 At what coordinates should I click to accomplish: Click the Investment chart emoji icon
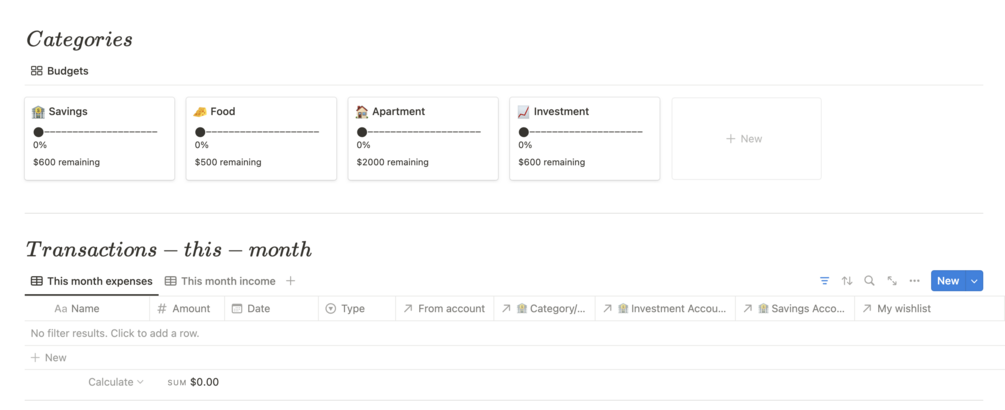click(523, 112)
